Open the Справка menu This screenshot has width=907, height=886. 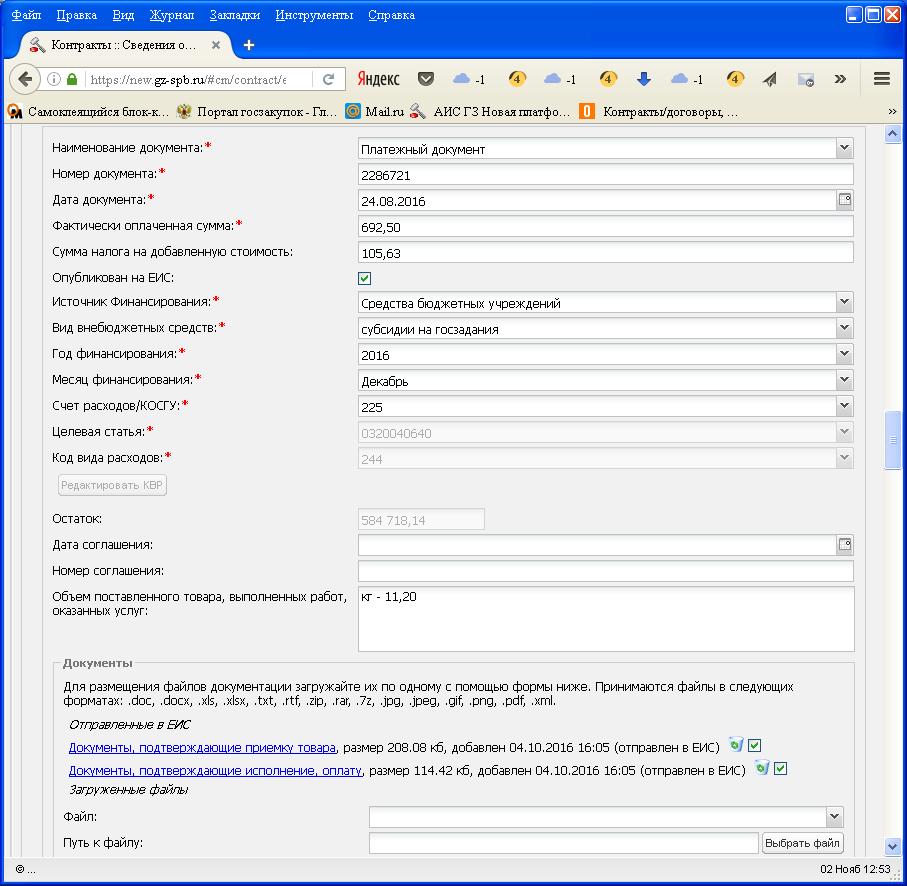click(391, 15)
